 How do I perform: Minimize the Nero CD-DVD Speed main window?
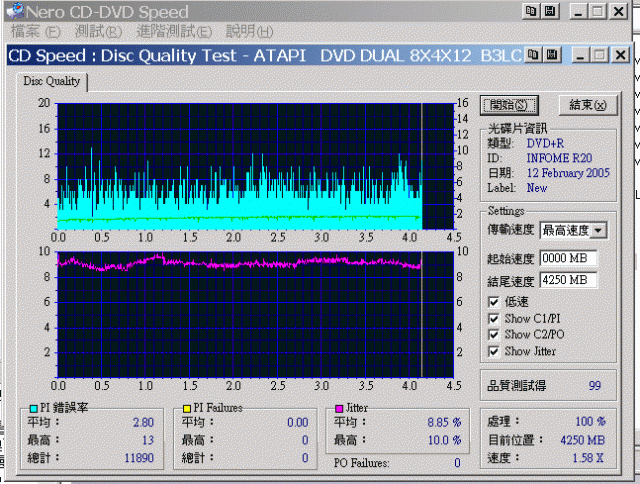click(x=578, y=11)
